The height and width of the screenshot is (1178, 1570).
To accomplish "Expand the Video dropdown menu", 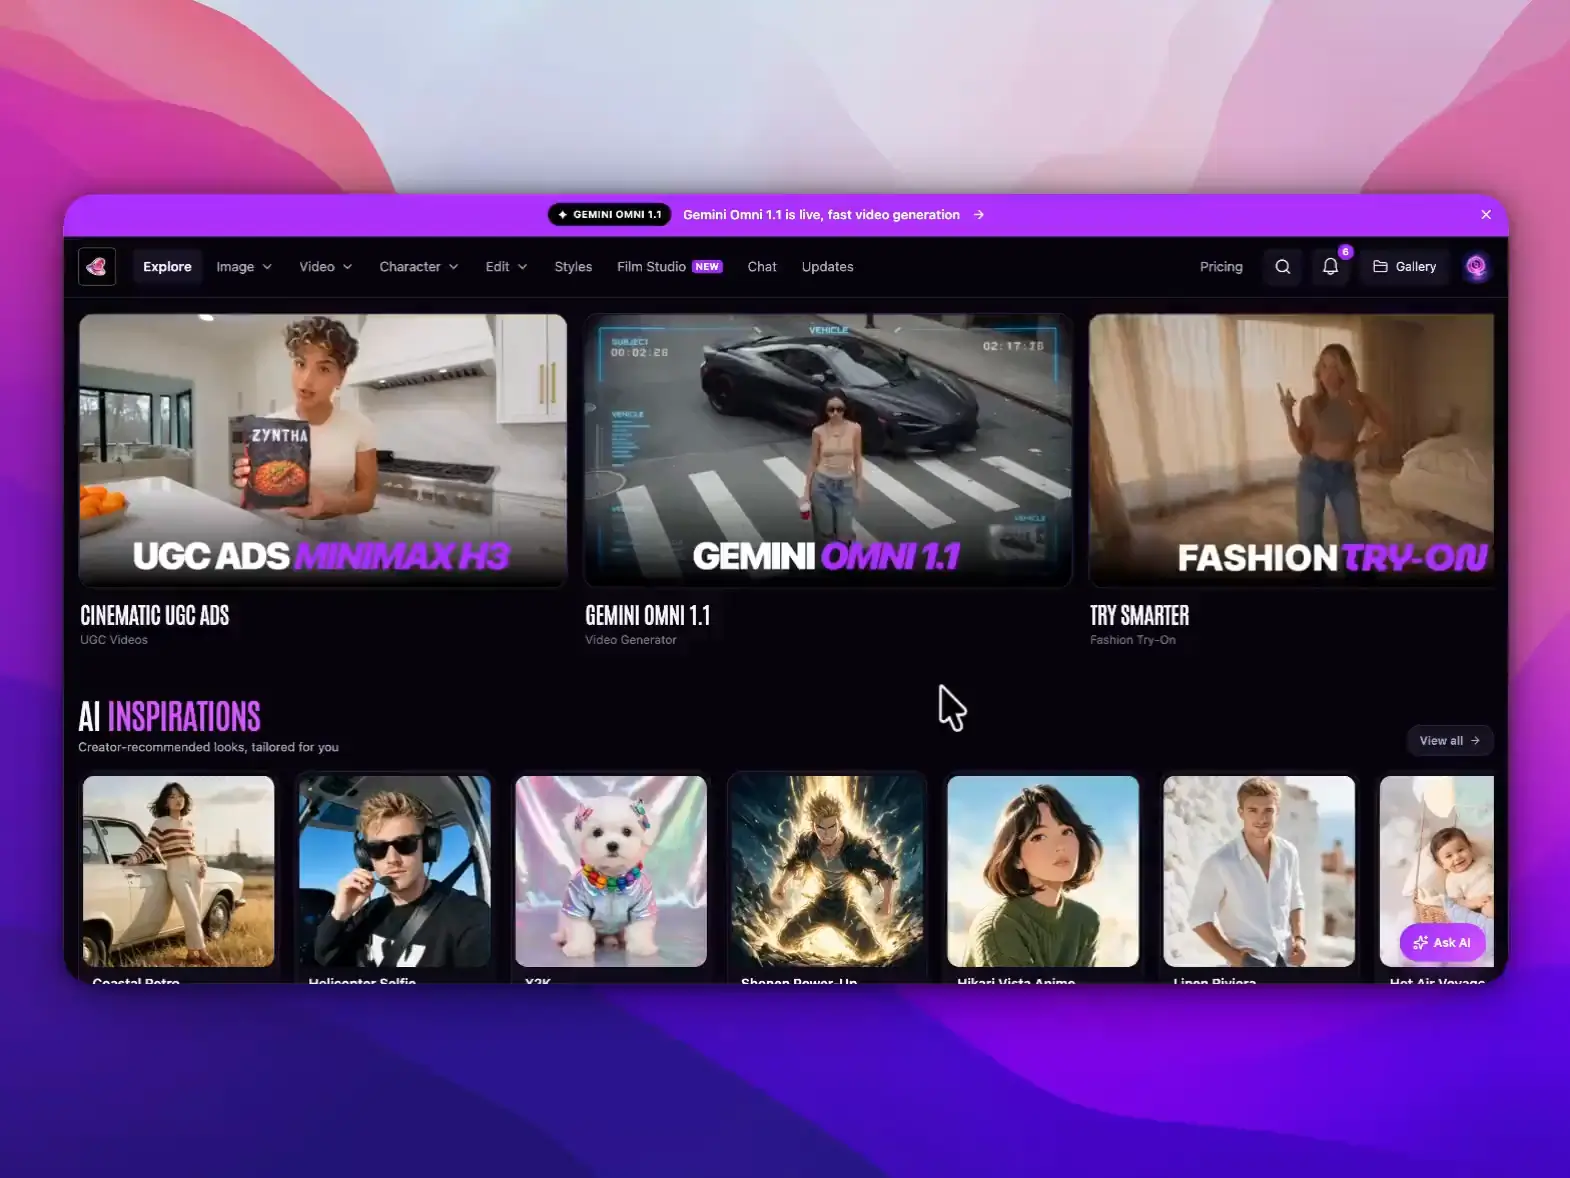I will [326, 267].
